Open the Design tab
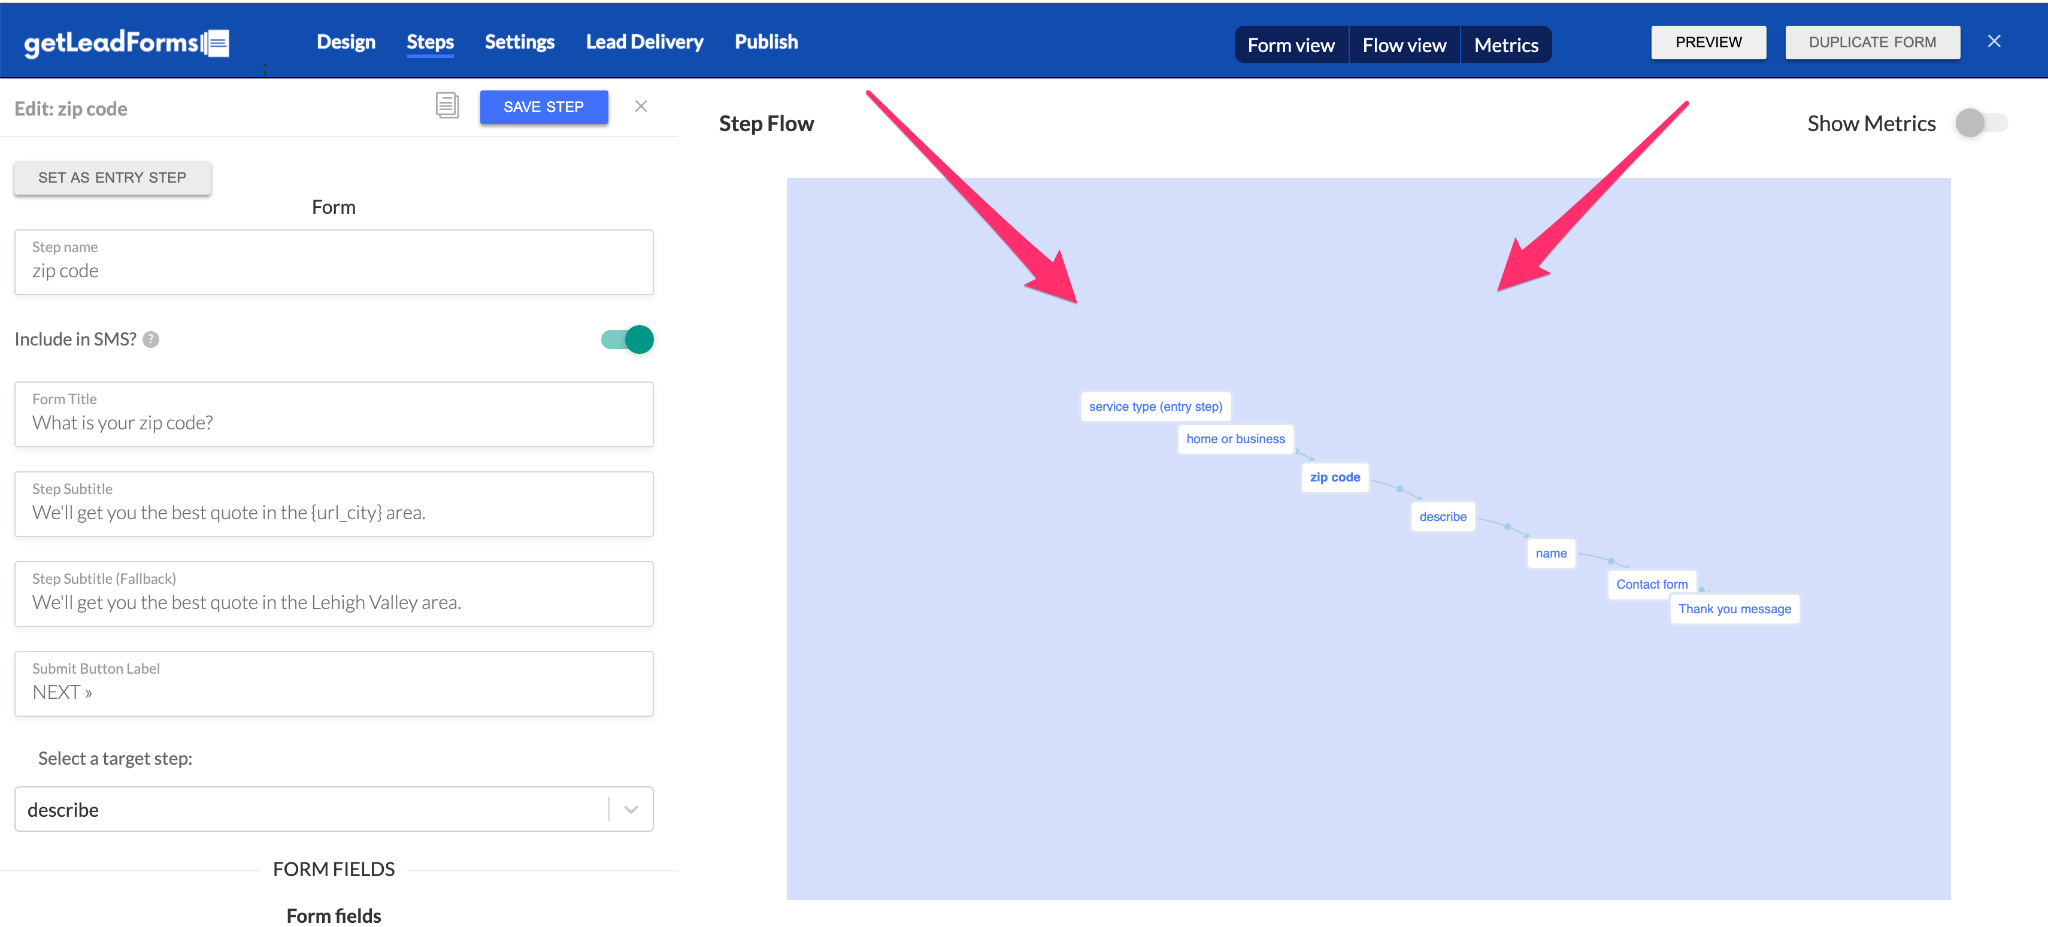Image resolution: width=2048 pixels, height=927 pixels. coord(346,42)
